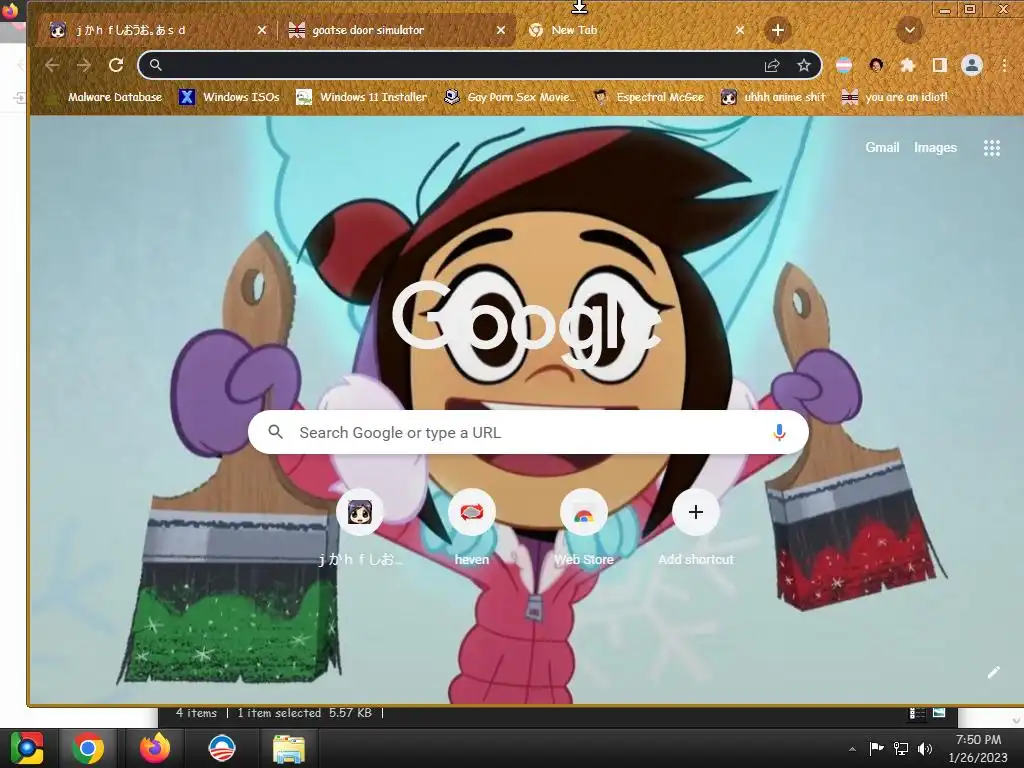Viewport: 1024px width, 768px height.
Task: Click the Search Google or type a URL box
Action: coord(528,432)
